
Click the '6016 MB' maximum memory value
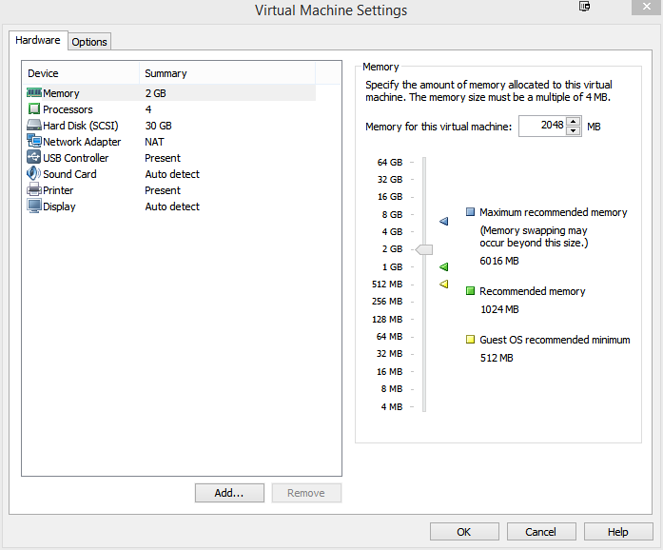coord(499,261)
